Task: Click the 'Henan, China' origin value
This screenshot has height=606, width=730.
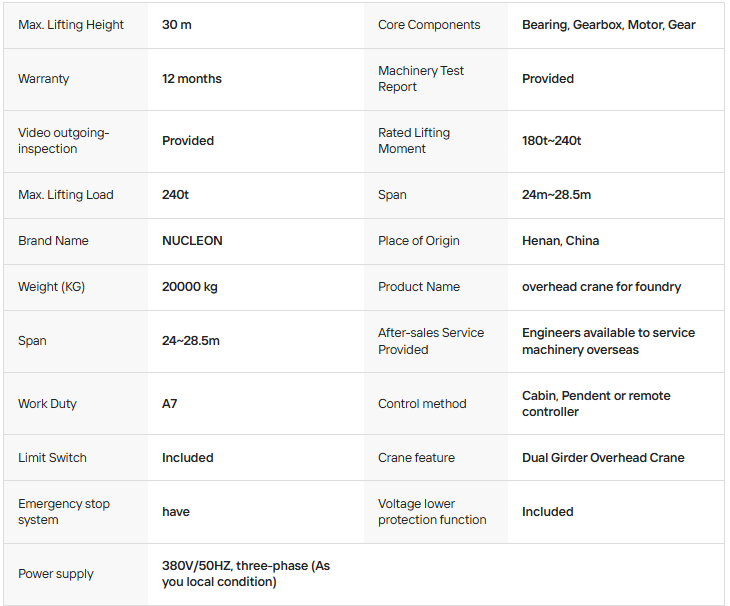Action: 560,241
